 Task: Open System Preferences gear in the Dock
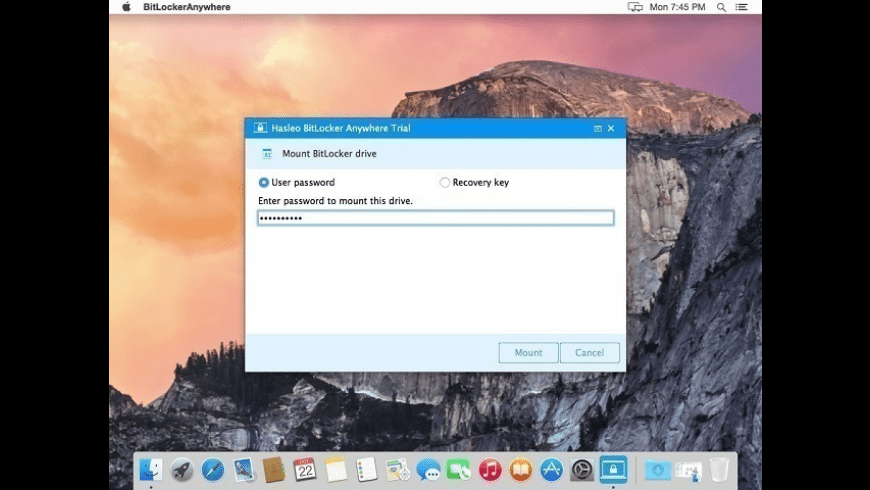pos(582,470)
